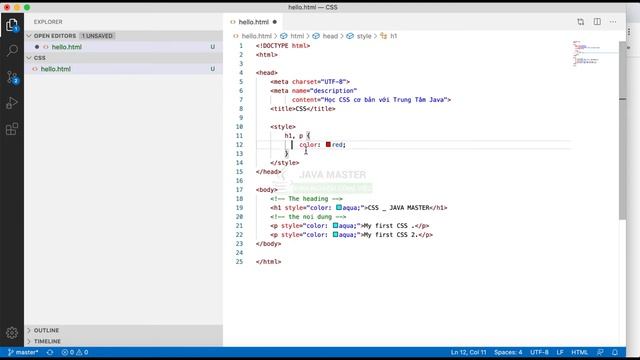Screen dimensions: 640x360
Task: Open the Extensions view
Action: [x=12, y=129]
